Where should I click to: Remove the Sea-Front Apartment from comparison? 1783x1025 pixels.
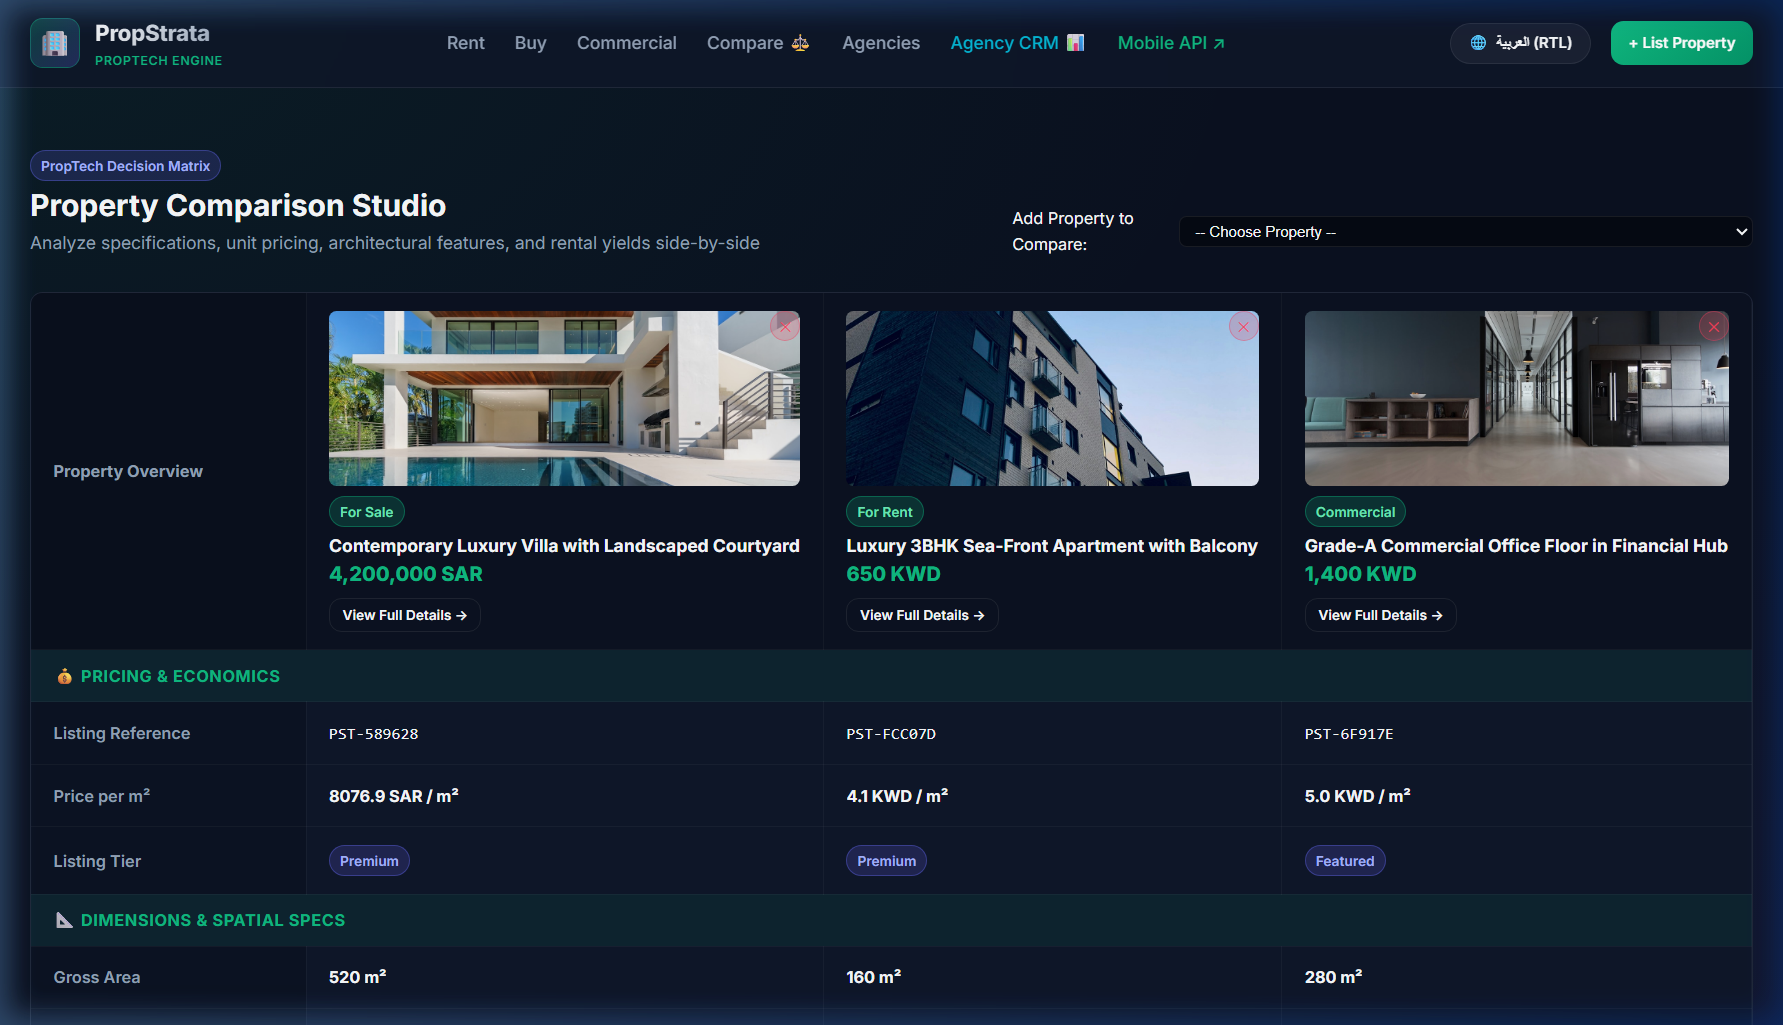(1244, 326)
